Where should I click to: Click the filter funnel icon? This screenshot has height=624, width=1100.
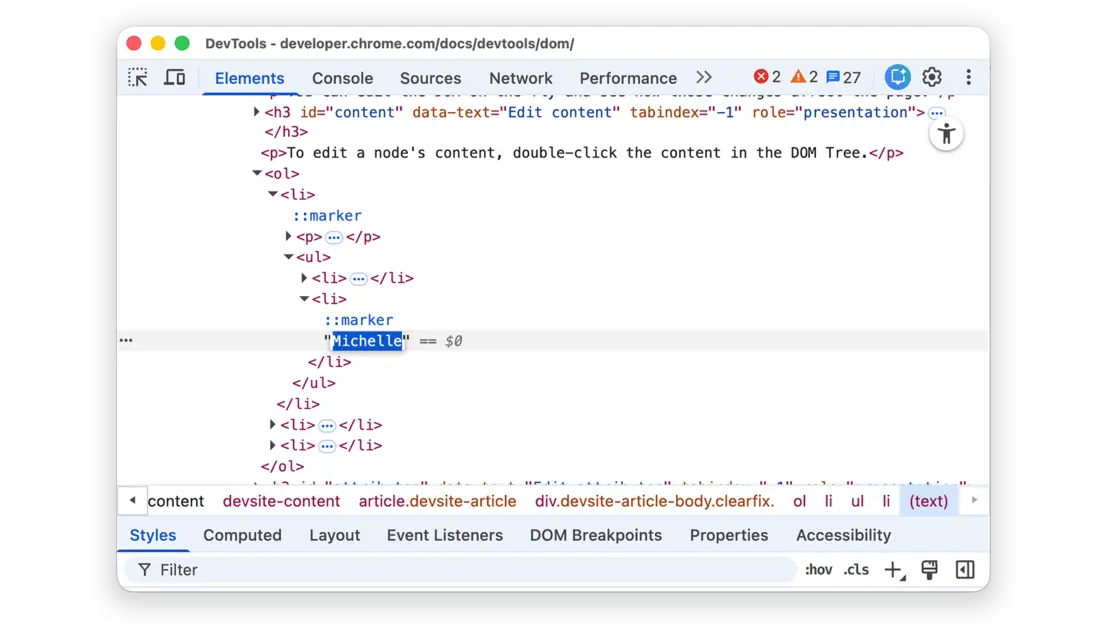[145, 570]
